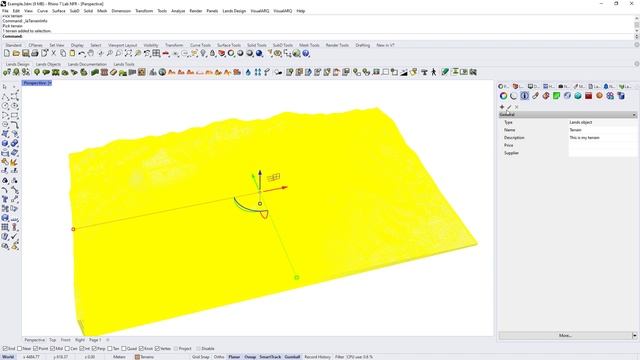Viewport: 640px width, 360px height.
Task: Open the Analyze menu
Action: tap(178, 11)
